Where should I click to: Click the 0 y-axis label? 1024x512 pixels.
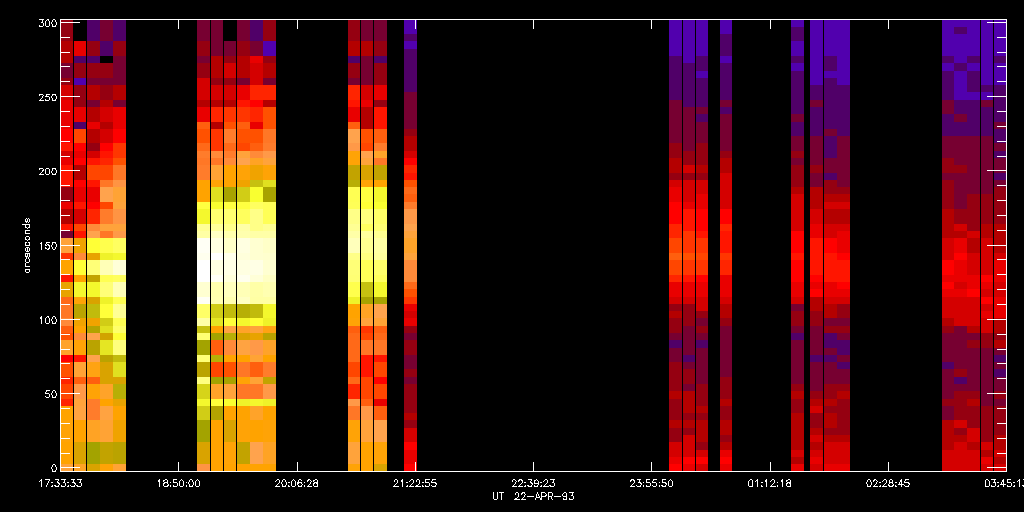coord(54,468)
